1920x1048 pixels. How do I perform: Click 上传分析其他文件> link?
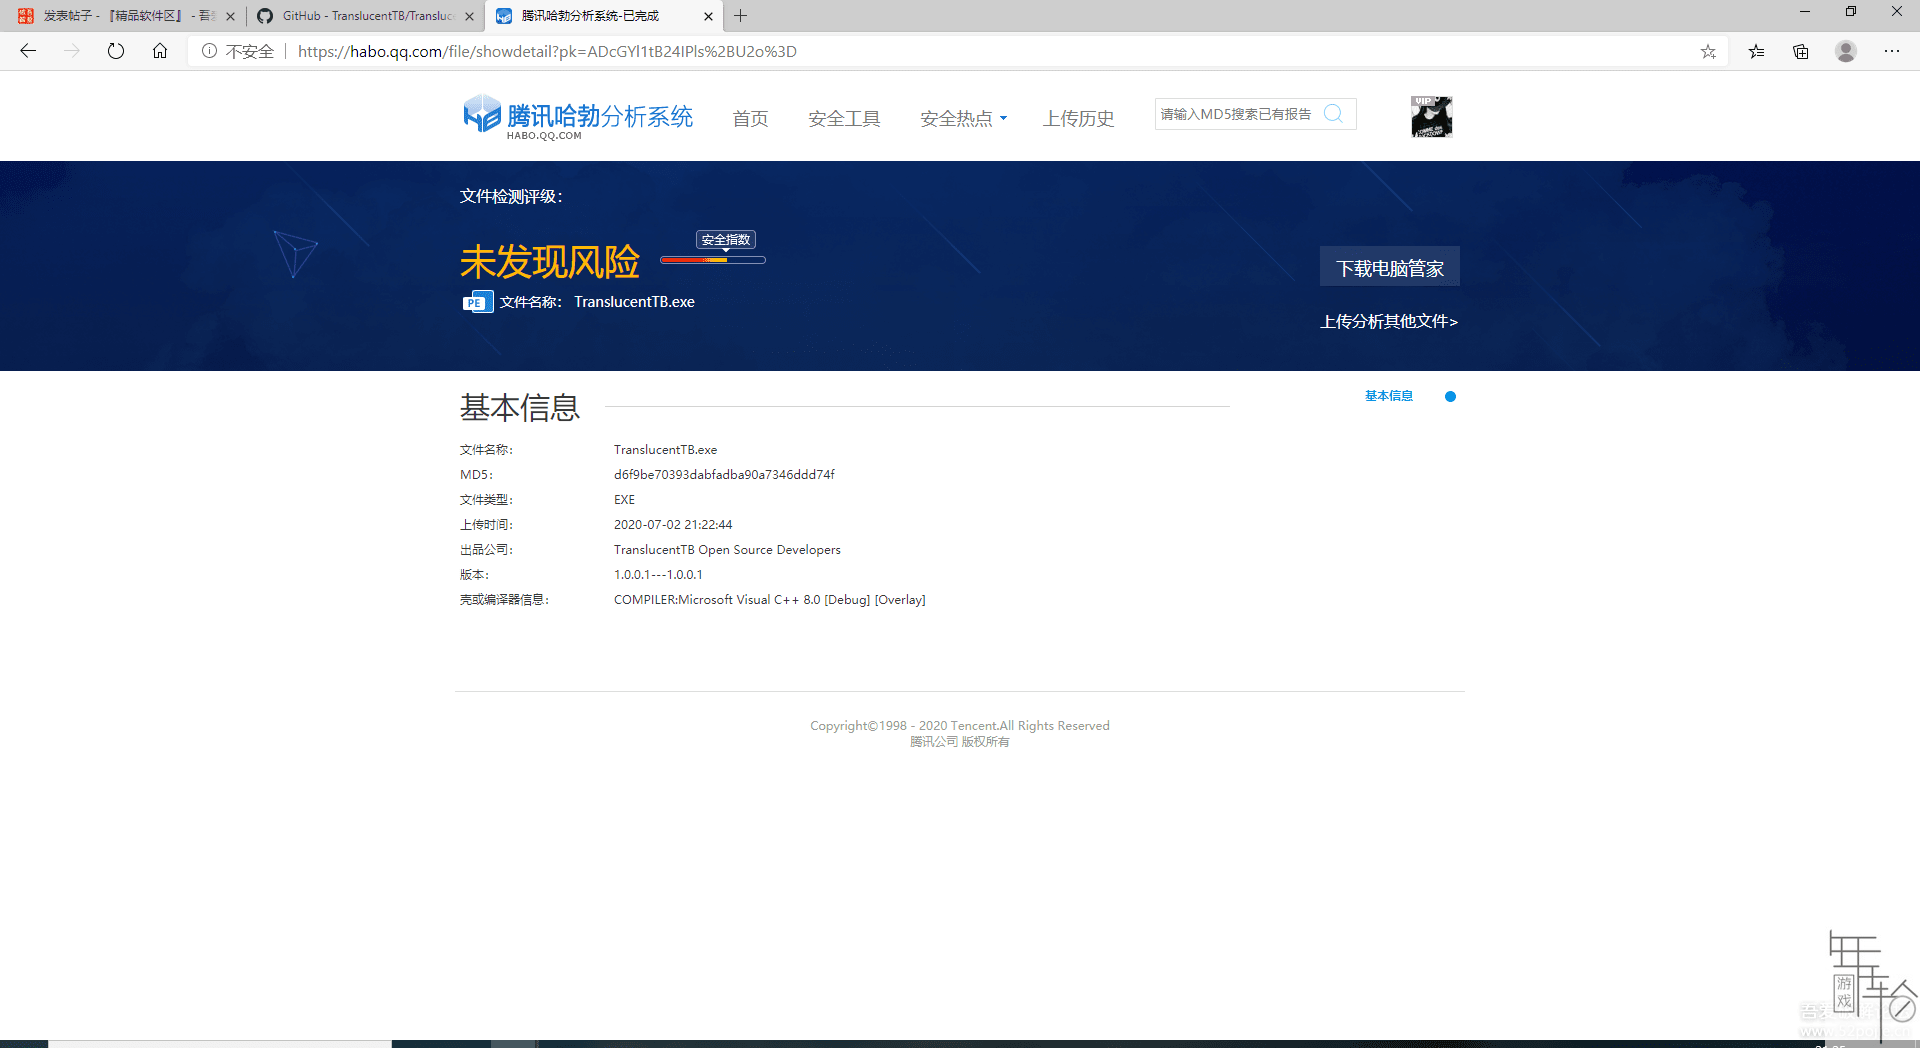tap(1389, 321)
